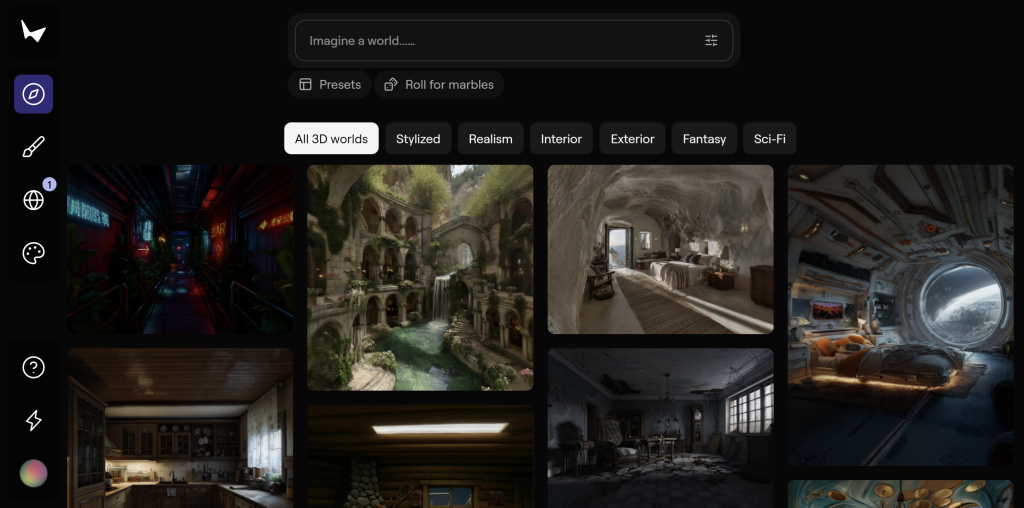1024x508 pixels.
Task: Choose the Sci-Fi category tab
Action: pos(769,139)
